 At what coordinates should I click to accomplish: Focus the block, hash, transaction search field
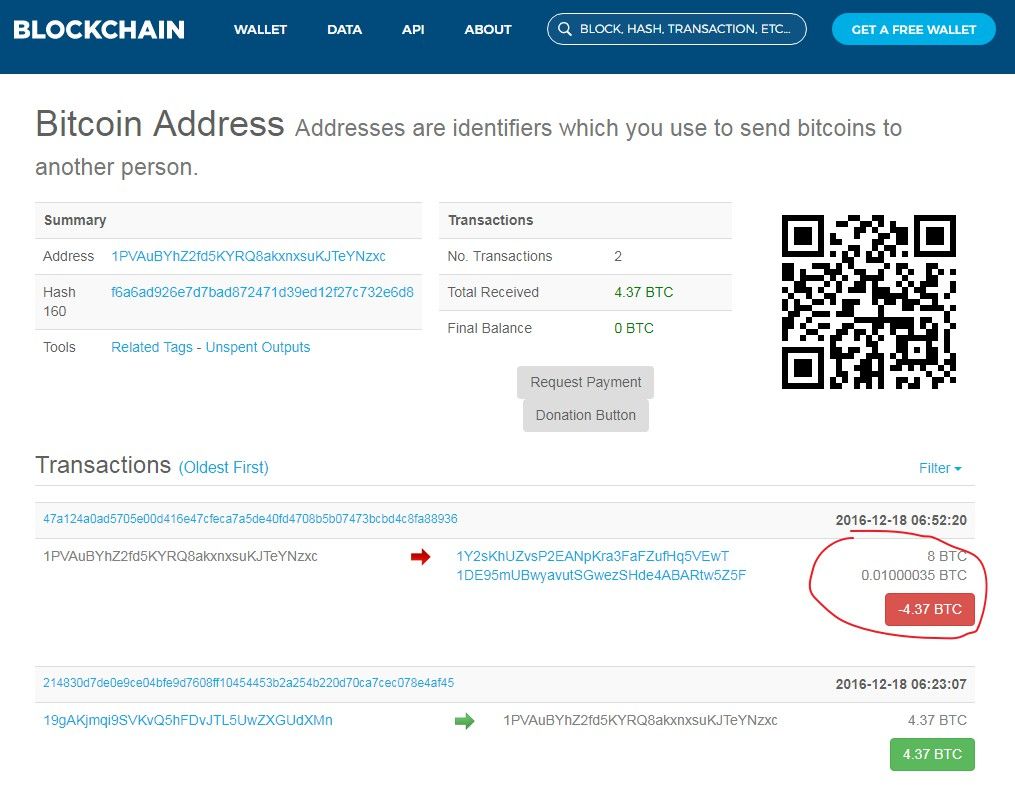676,29
